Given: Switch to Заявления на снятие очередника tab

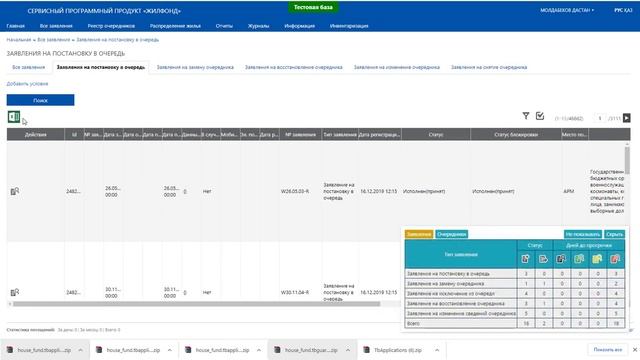Looking at the screenshot, I should (489, 67).
